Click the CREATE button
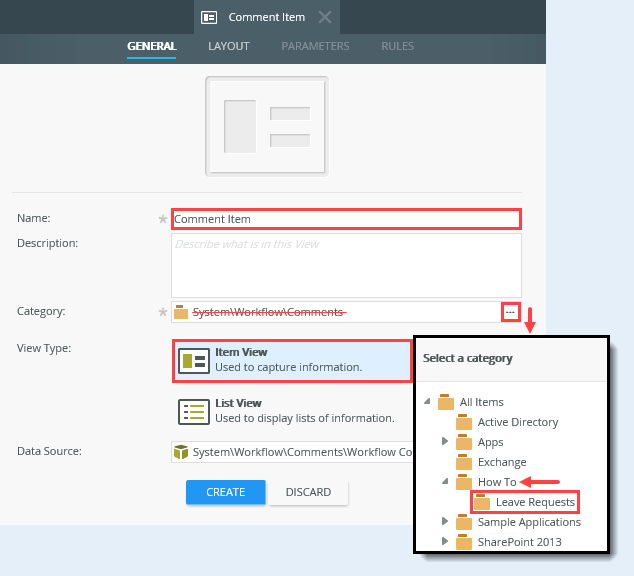Viewport: 634px width, 576px height. coord(226,492)
